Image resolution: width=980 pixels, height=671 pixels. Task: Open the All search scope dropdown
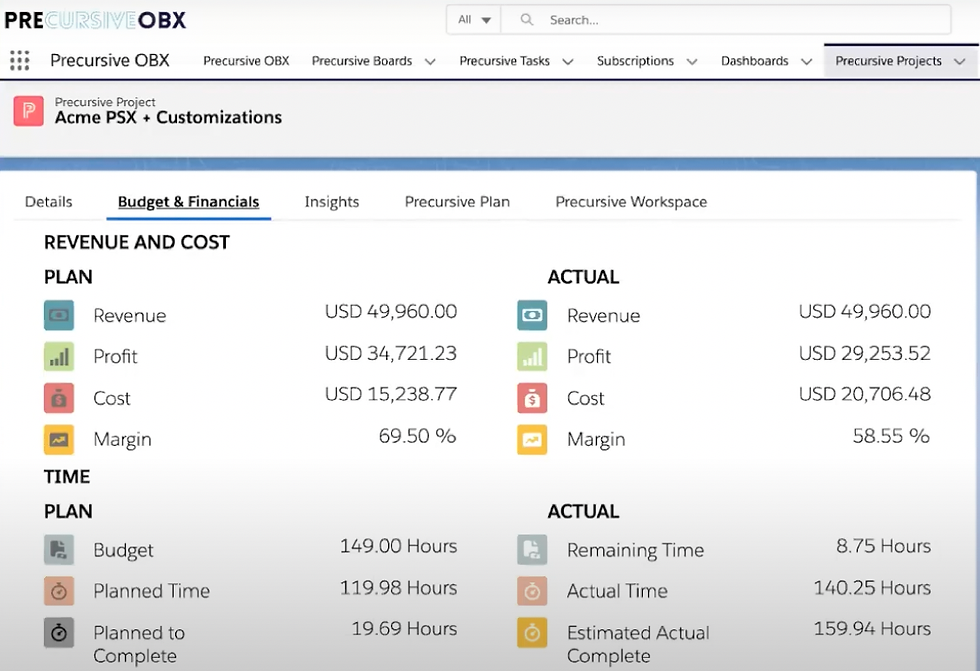coord(474,20)
